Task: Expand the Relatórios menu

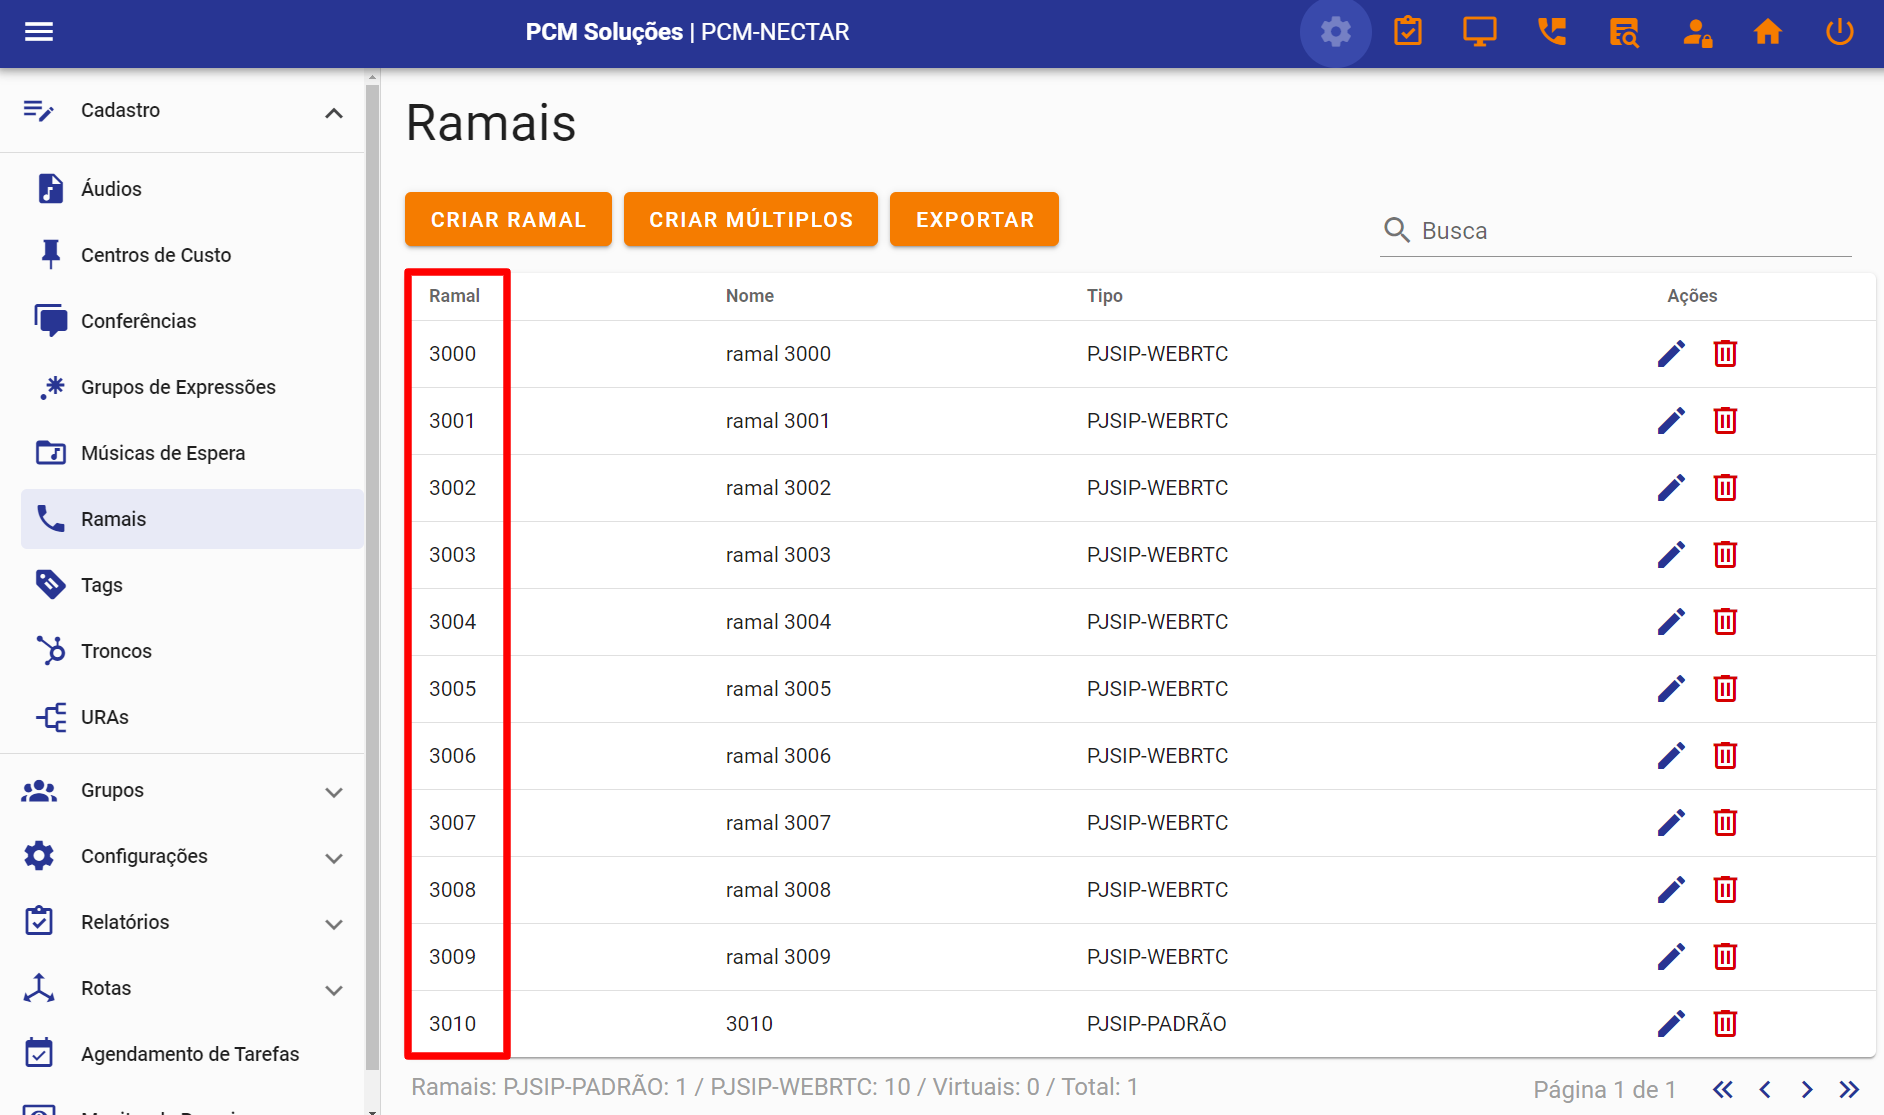Action: 334,924
